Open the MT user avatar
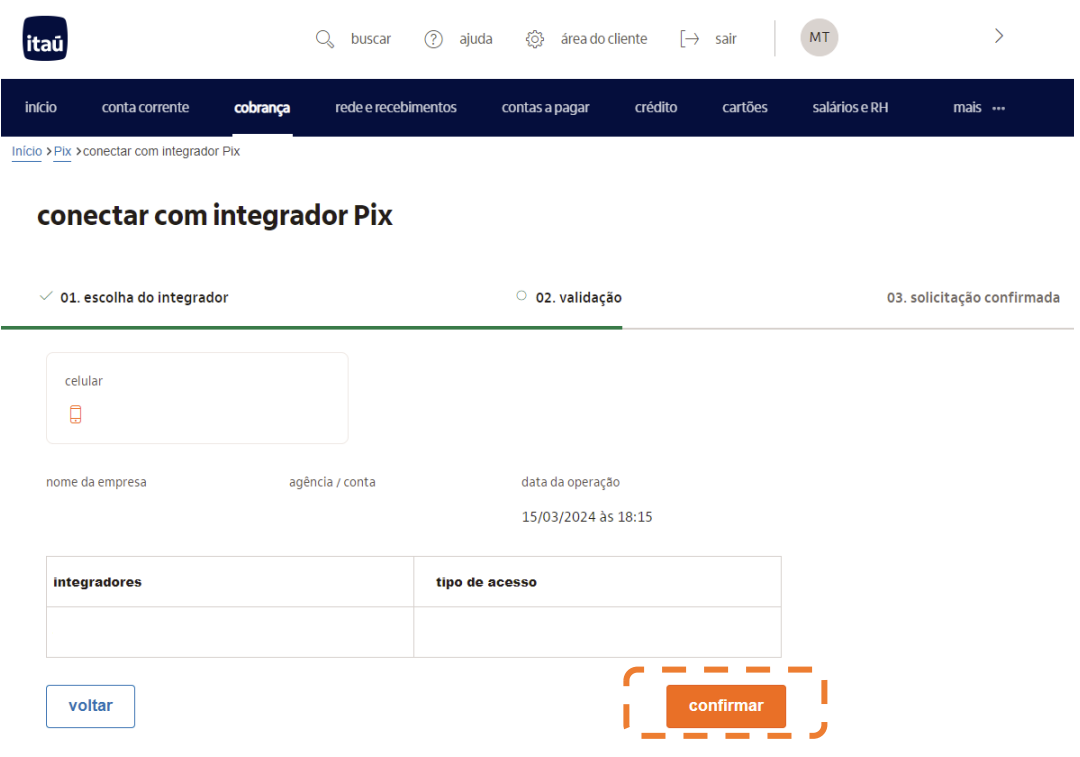 (x=819, y=37)
